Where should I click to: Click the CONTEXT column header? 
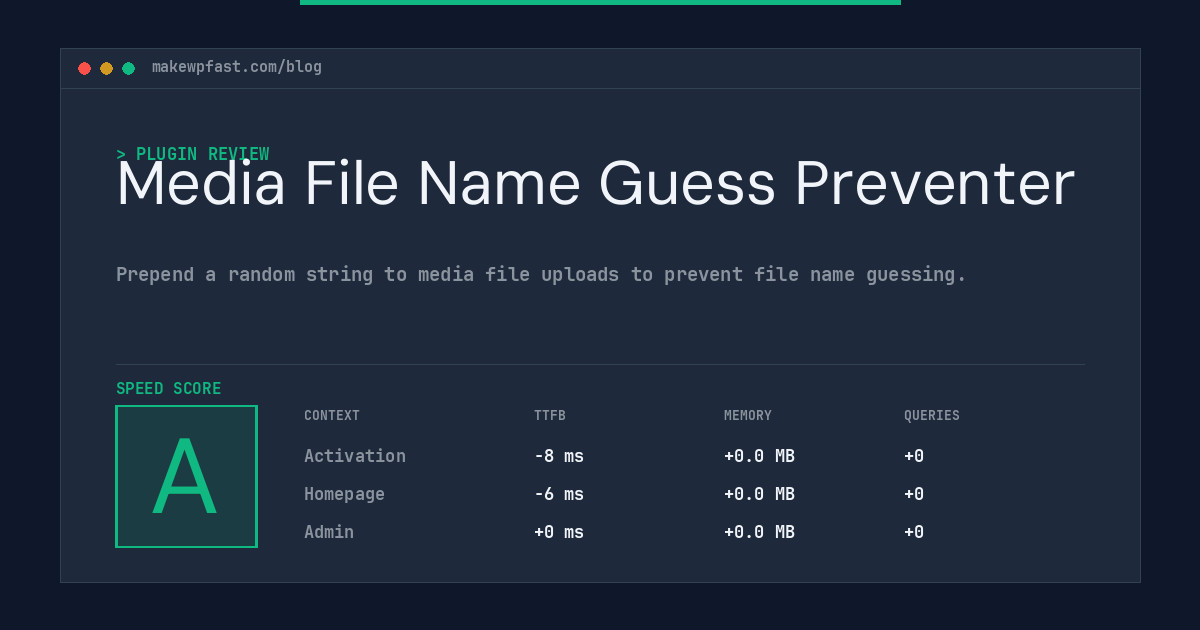(x=332, y=415)
